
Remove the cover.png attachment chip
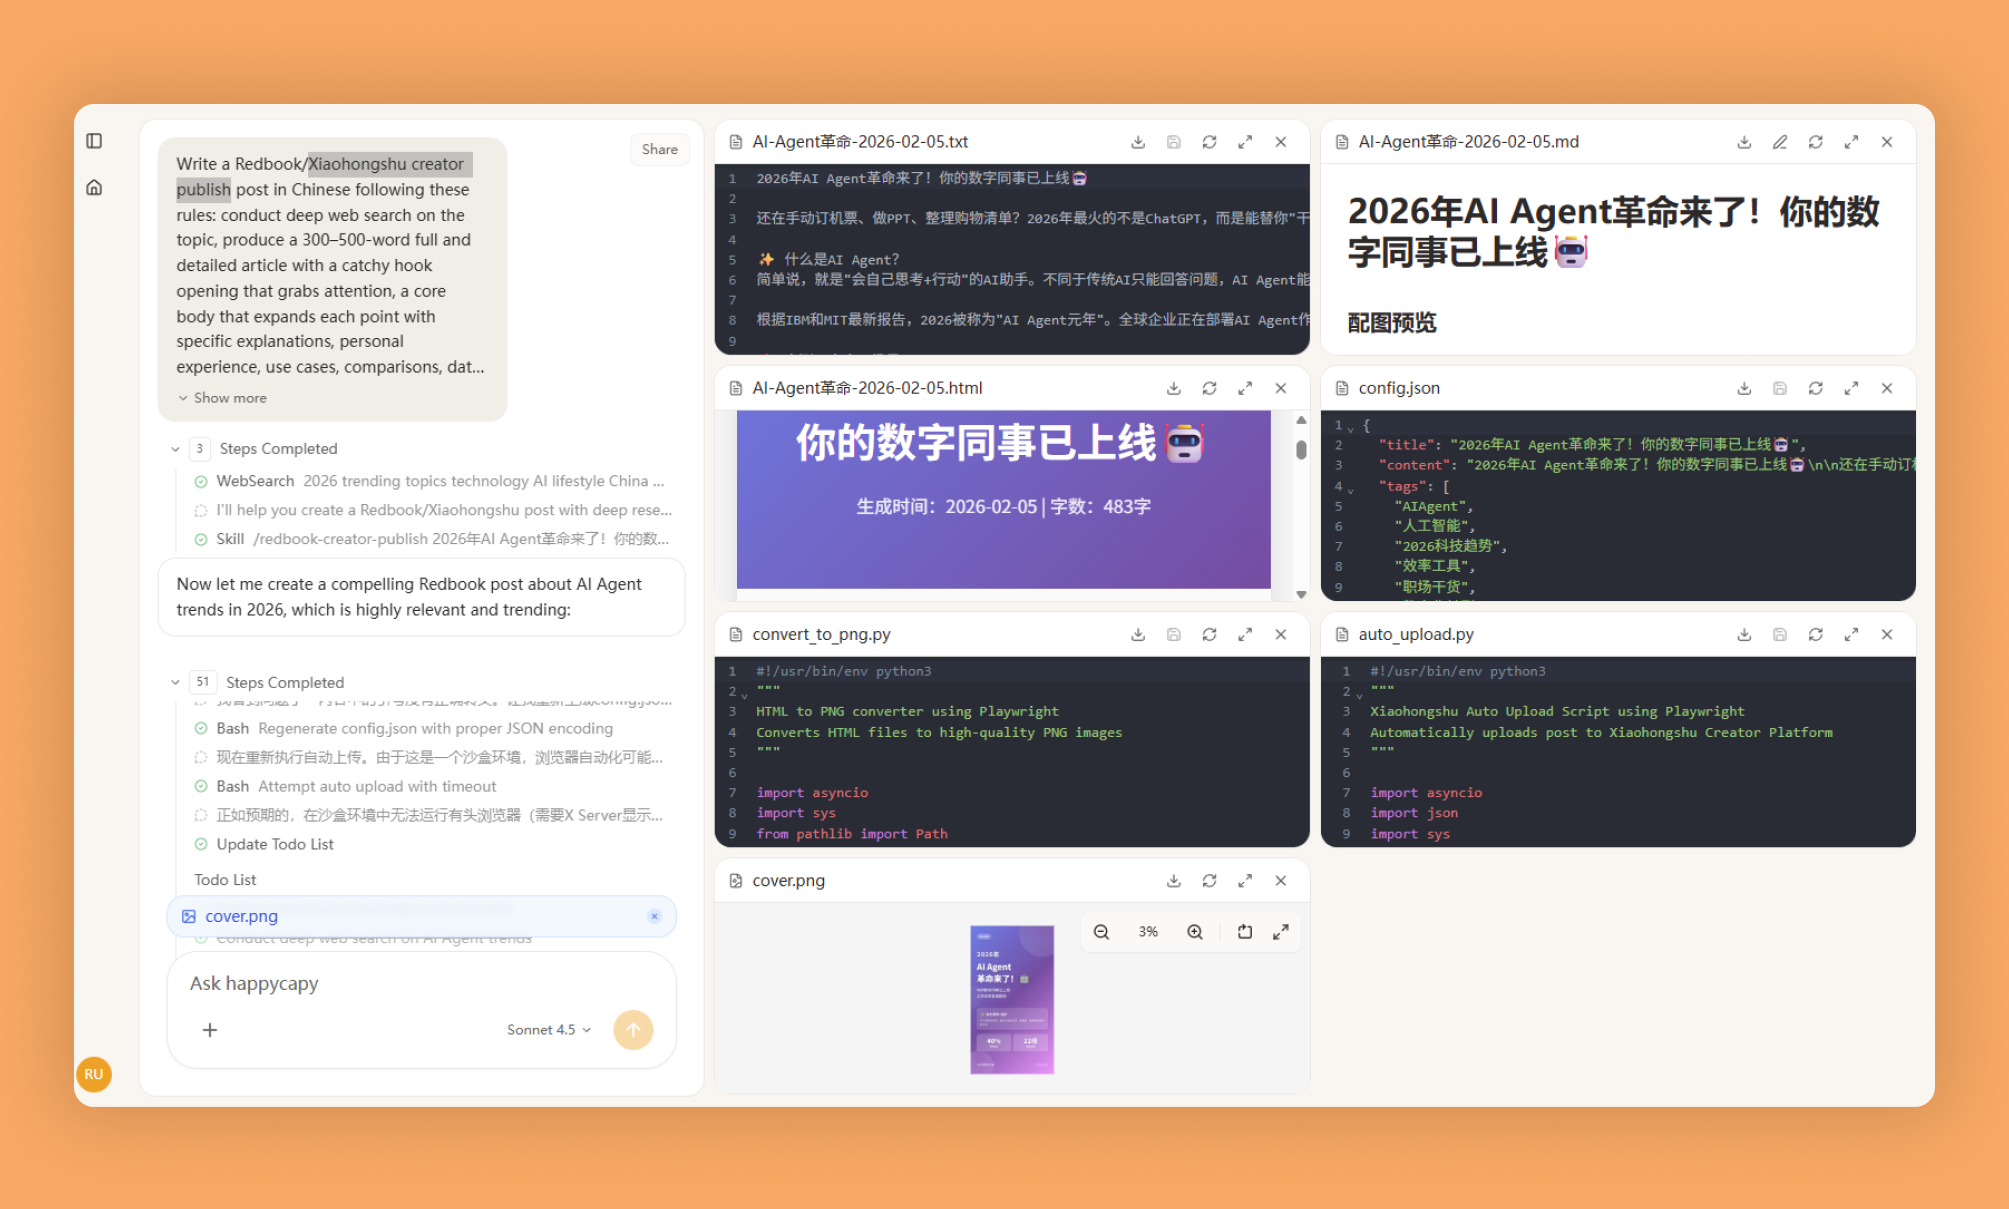654,916
